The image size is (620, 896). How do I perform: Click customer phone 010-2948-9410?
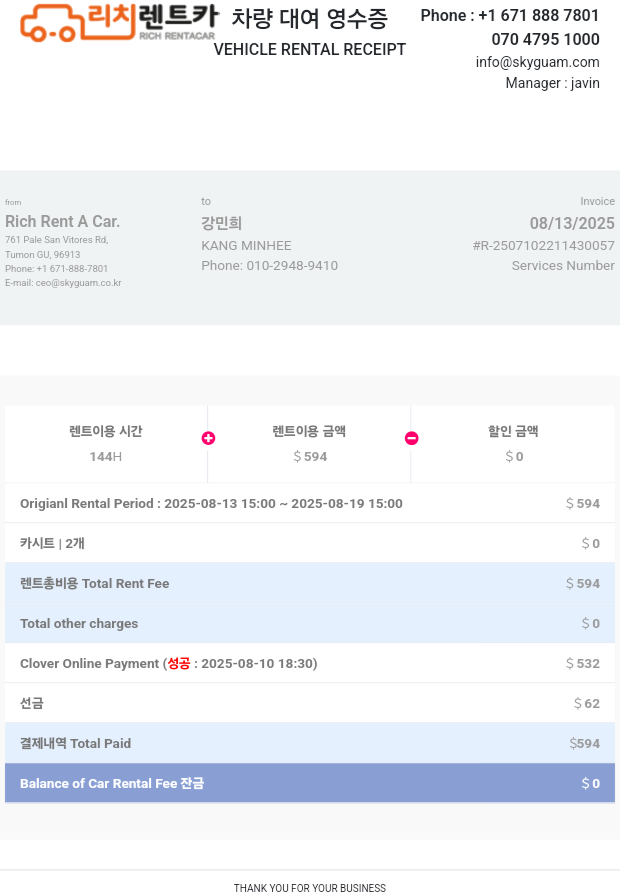(x=269, y=266)
